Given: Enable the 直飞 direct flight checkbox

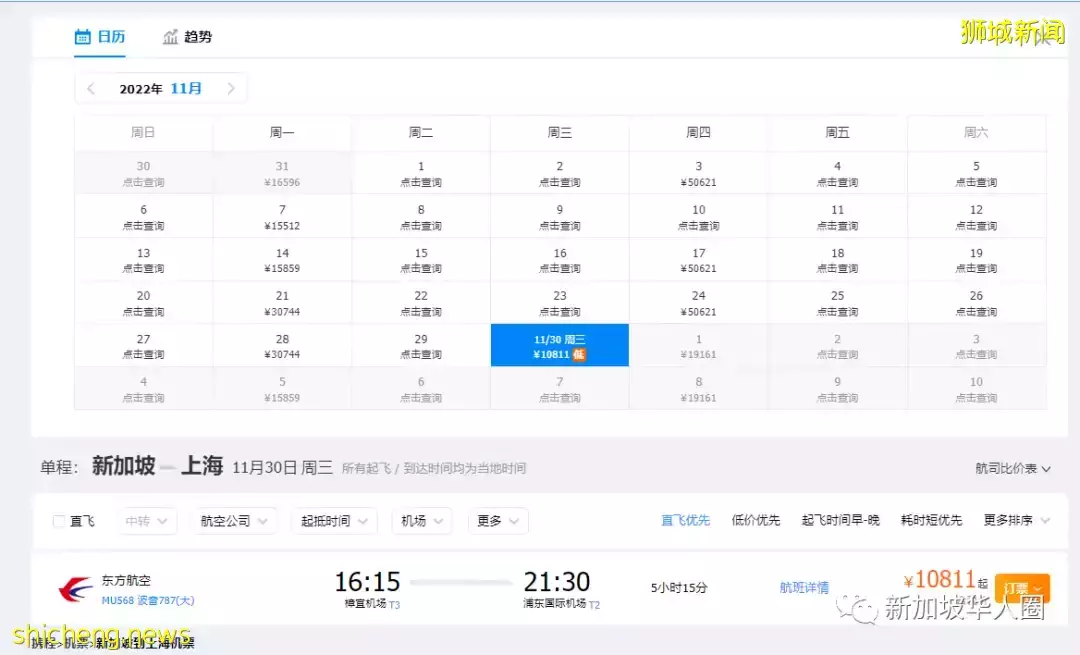Looking at the screenshot, I should 58,521.
